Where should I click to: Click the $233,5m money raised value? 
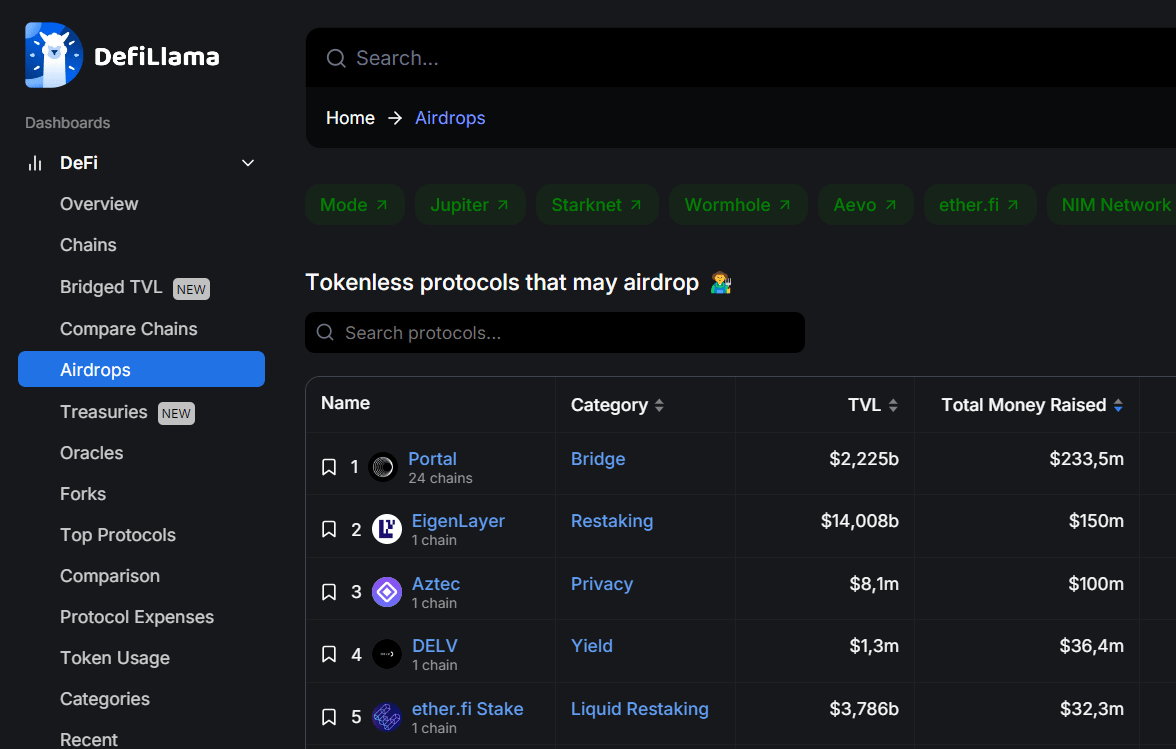point(1087,459)
